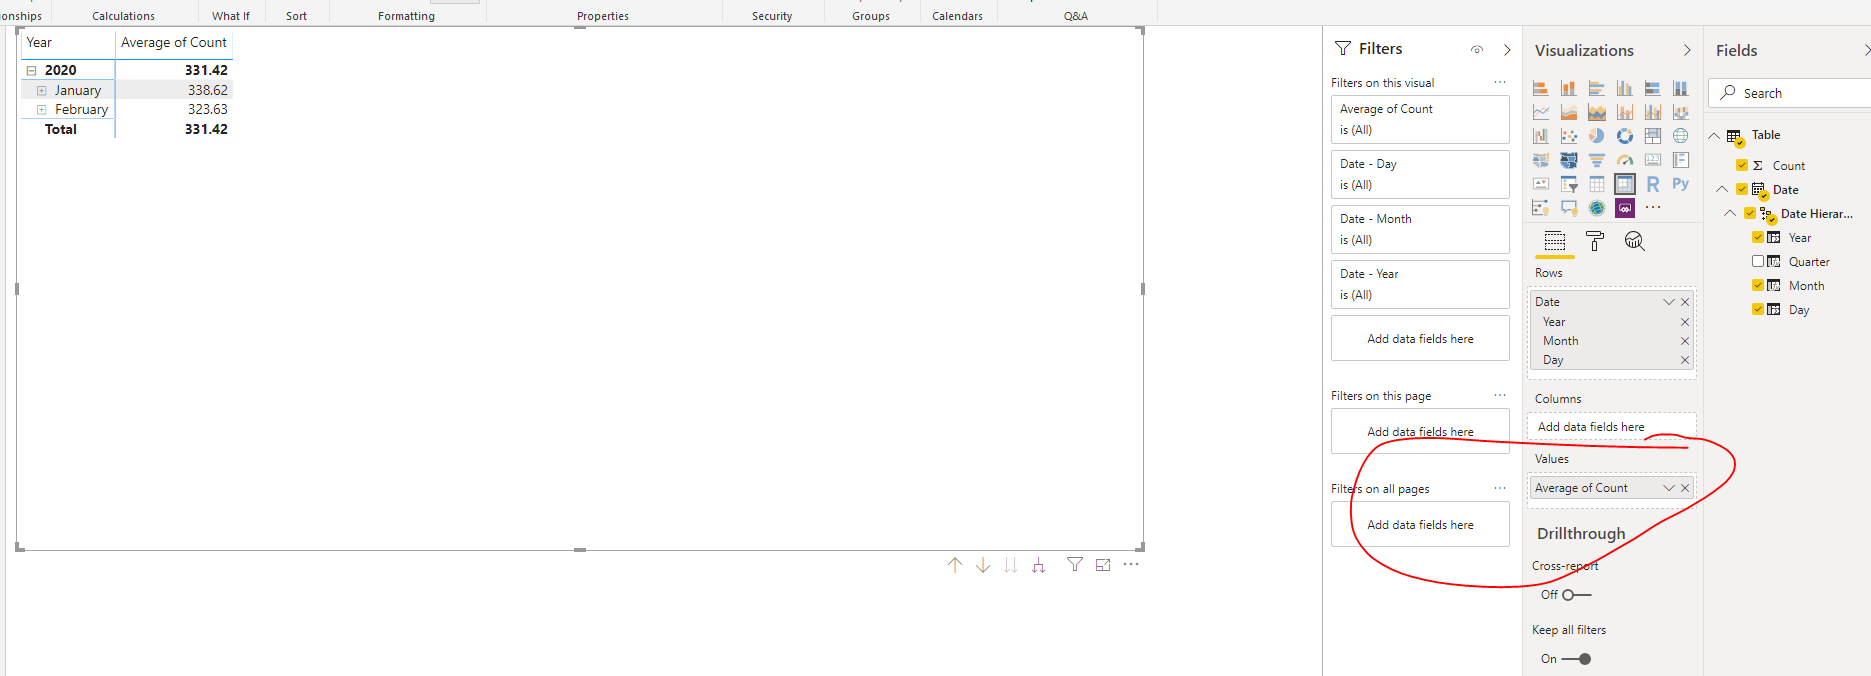Switch visual to matrix type

(x=1625, y=184)
